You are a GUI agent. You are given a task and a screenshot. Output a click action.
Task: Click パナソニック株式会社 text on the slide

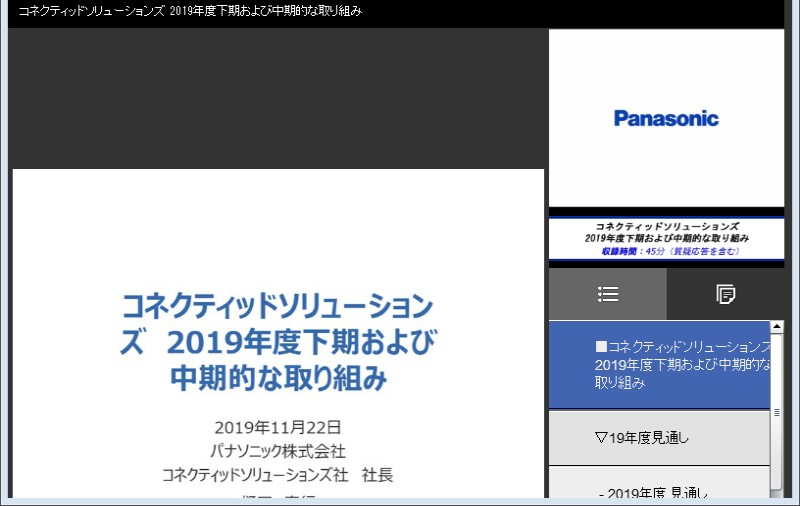point(278,451)
